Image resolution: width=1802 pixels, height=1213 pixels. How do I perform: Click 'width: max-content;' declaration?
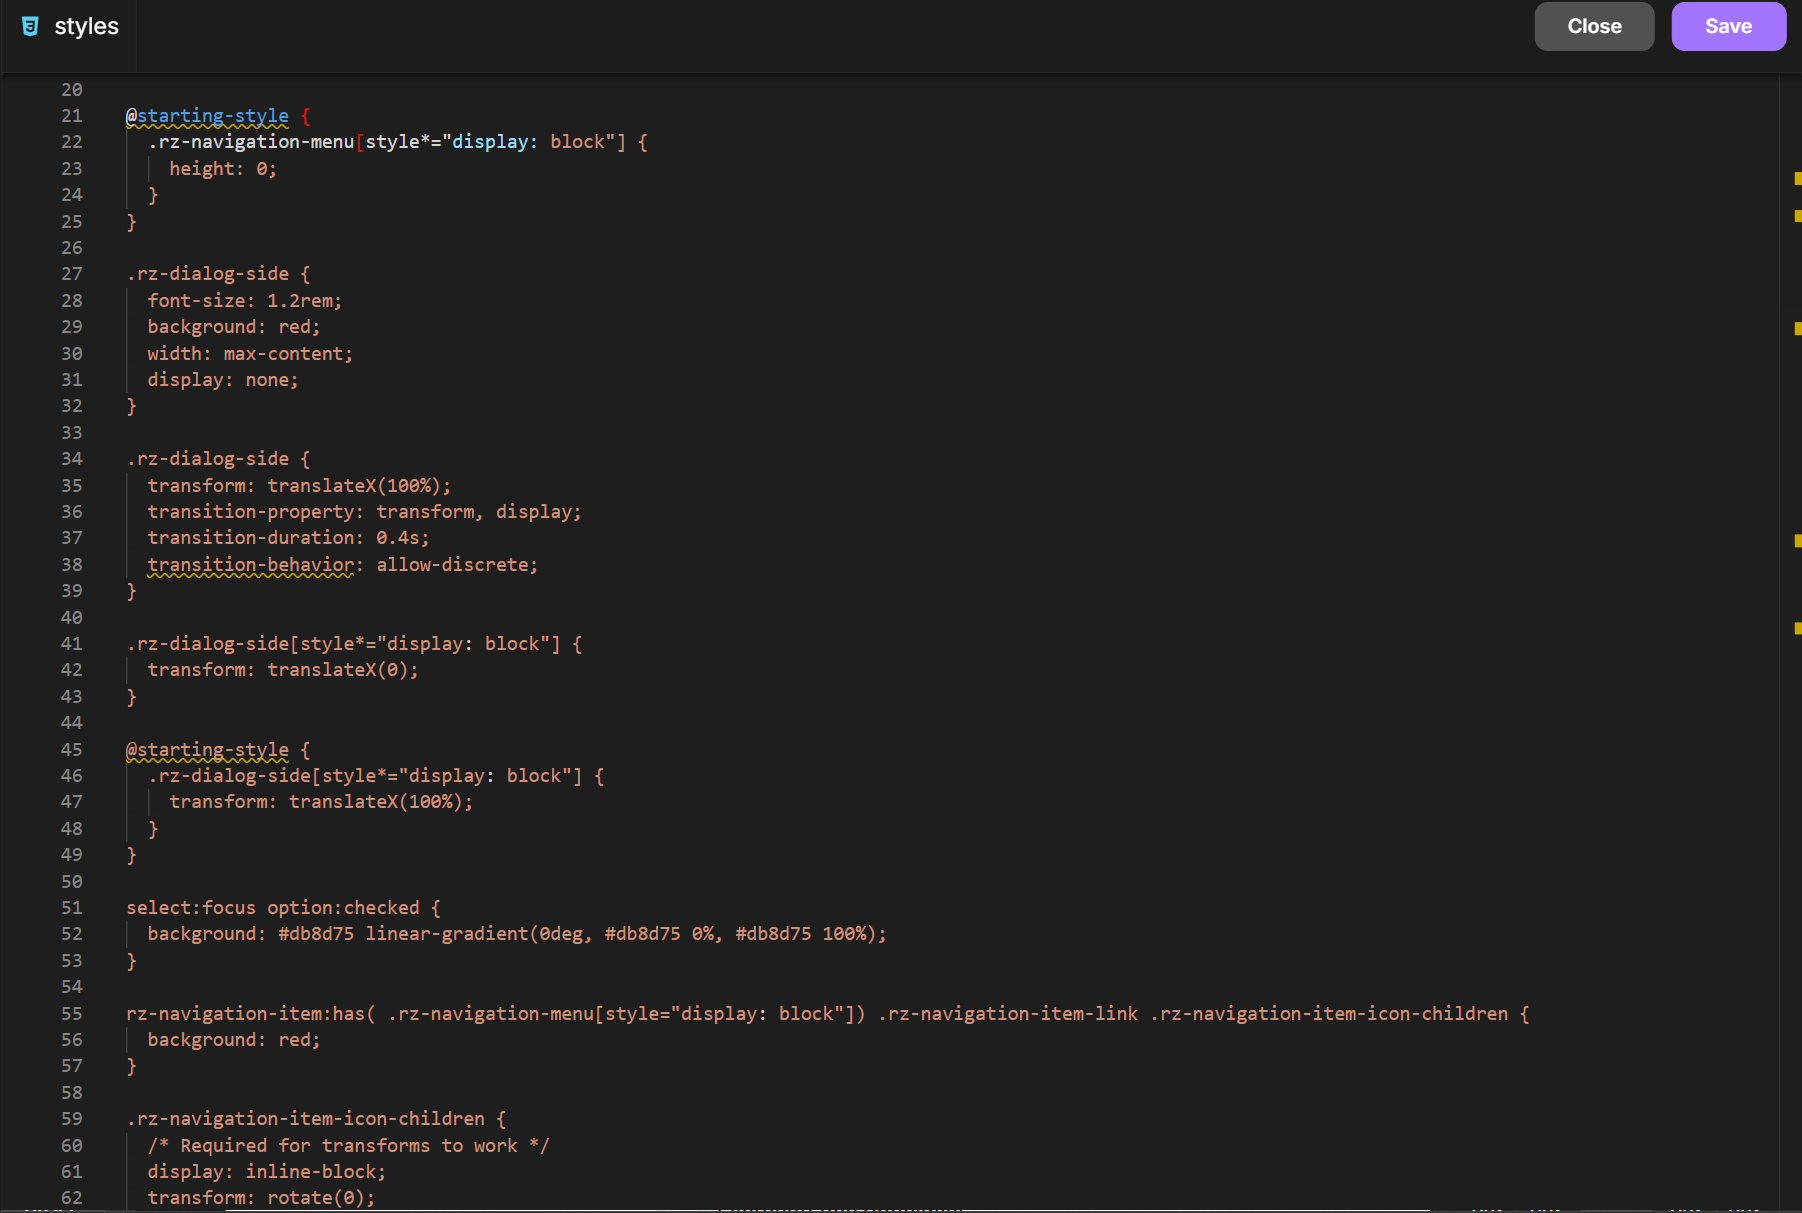coord(250,354)
